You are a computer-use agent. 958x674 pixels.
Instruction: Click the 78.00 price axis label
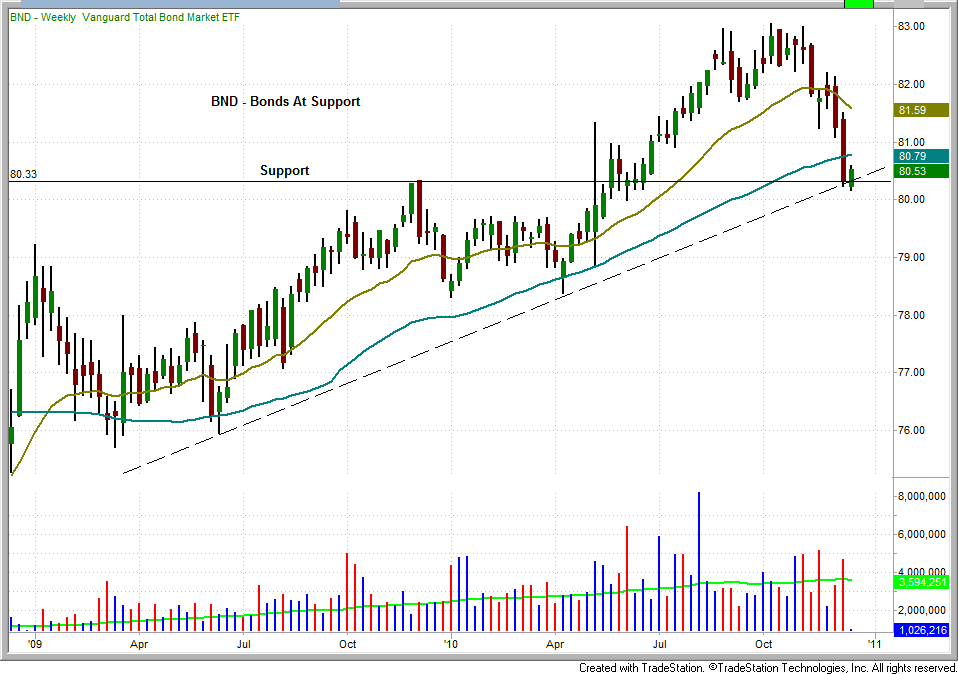(911, 315)
